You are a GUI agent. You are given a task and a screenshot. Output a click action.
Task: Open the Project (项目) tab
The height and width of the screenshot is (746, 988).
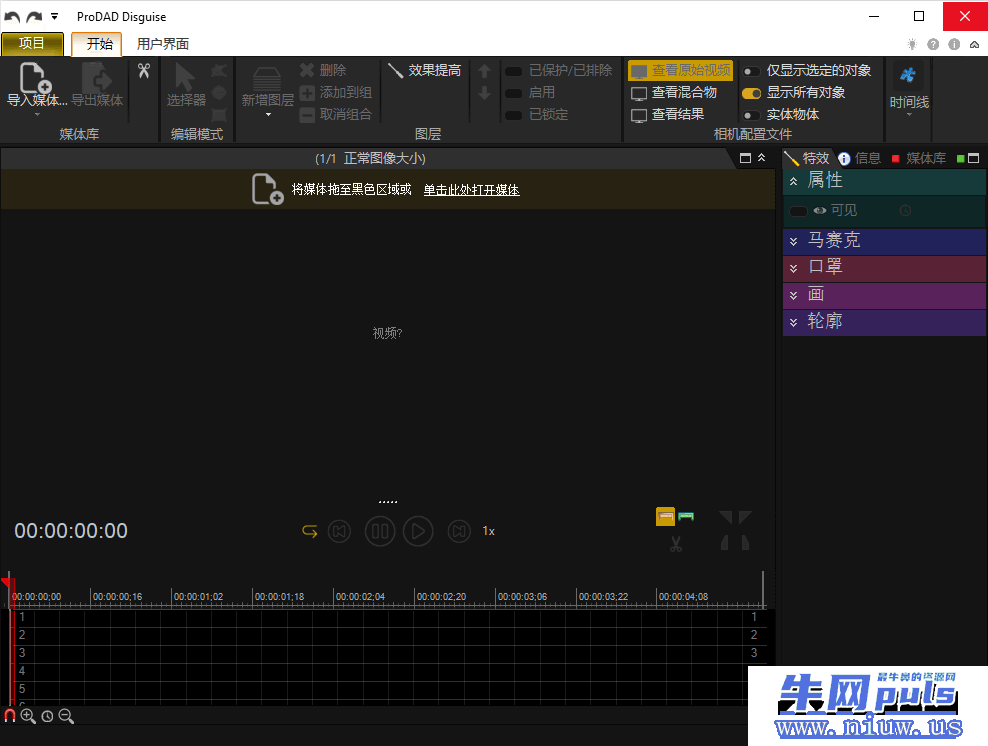coord(32,43)
